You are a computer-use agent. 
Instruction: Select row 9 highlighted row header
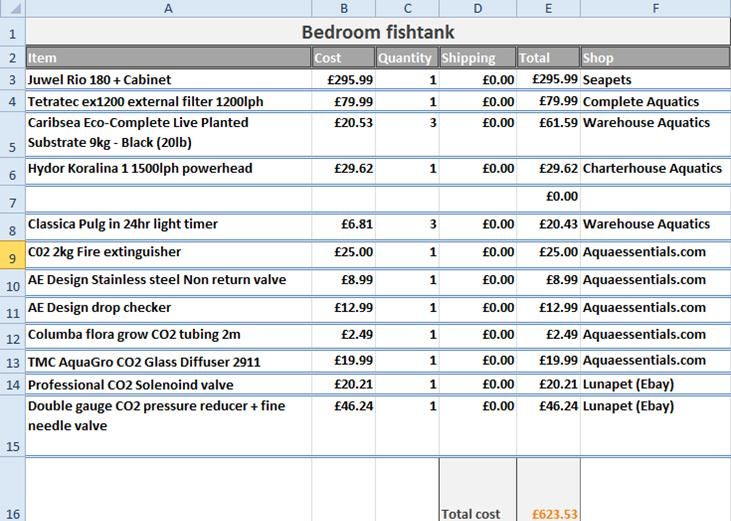click(12, 255)
